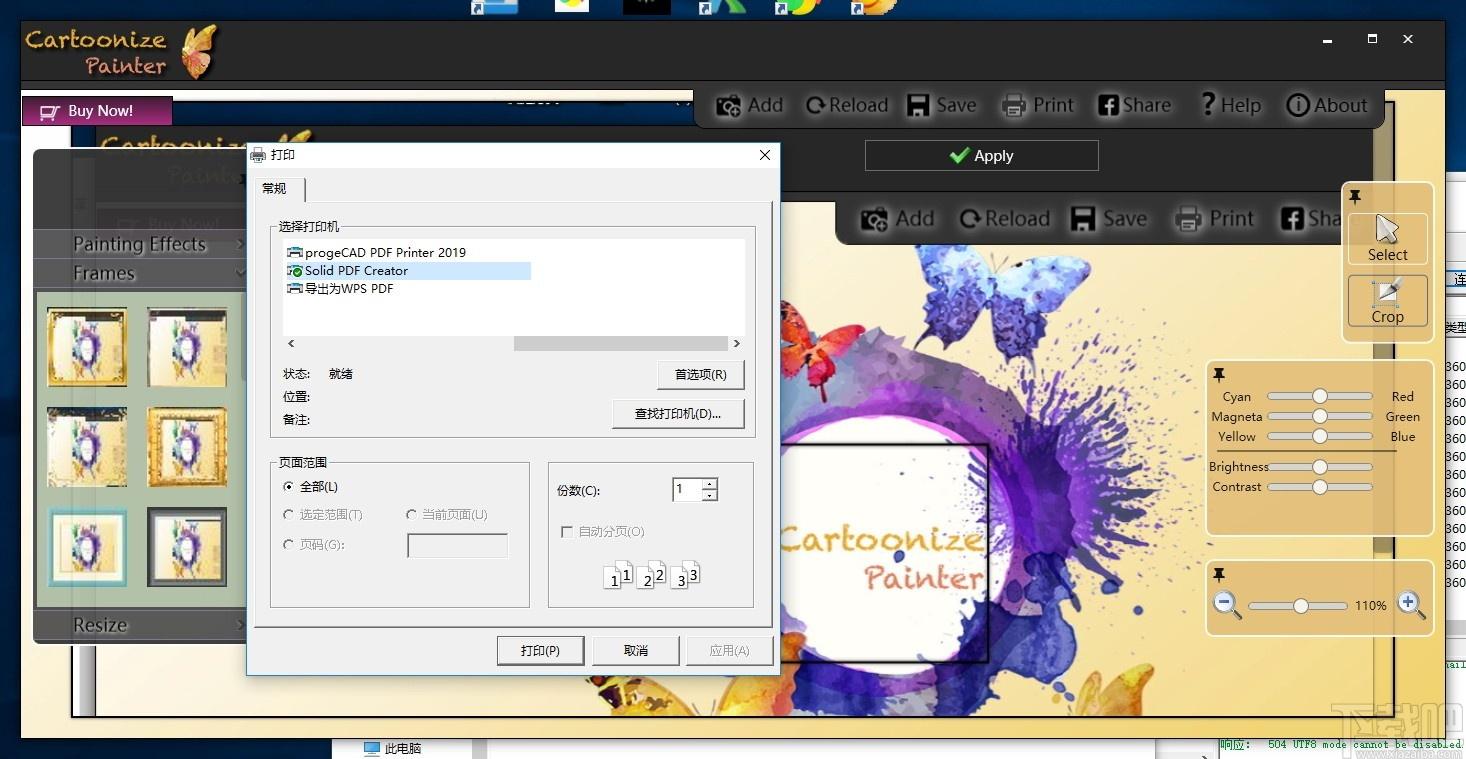Click the Apply checkmark button
The height and width of the screenshot is (759, 1466).
coord(981,156)
